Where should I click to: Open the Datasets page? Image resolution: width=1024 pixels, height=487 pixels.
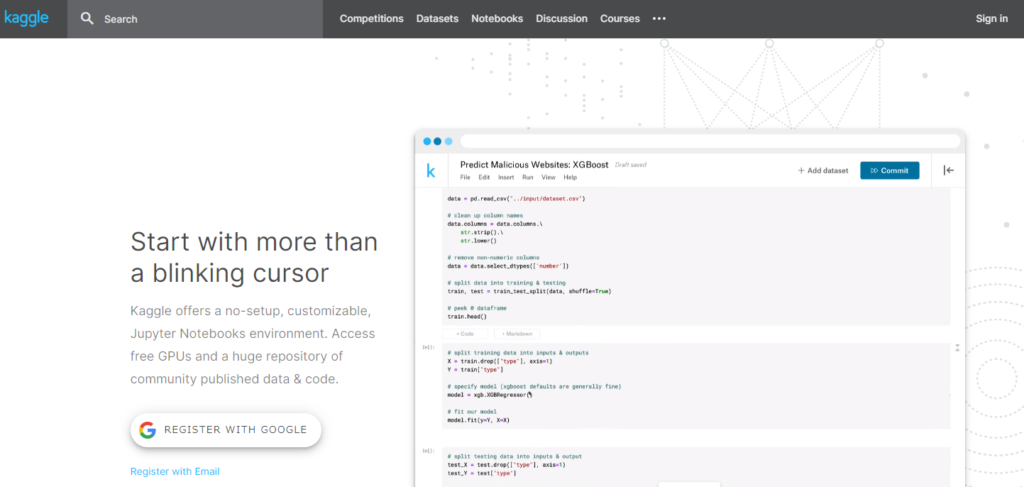point(438,18)
